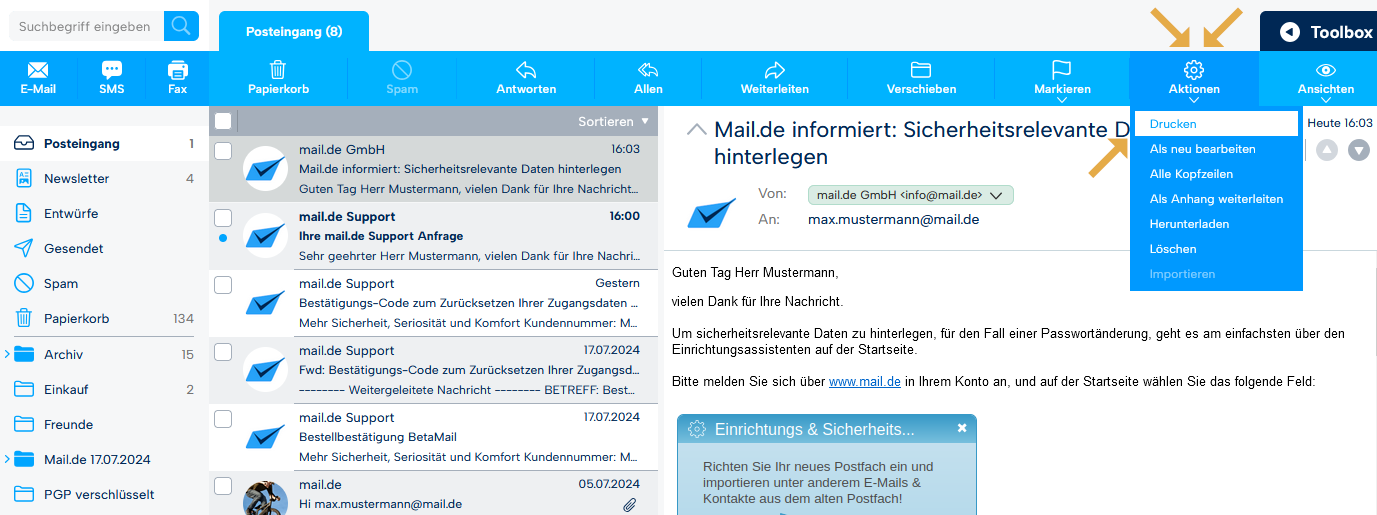This screenshot has height=515, width=1377.
Task: Select Als neu bearbeiten
Action: pos(1216,149)
